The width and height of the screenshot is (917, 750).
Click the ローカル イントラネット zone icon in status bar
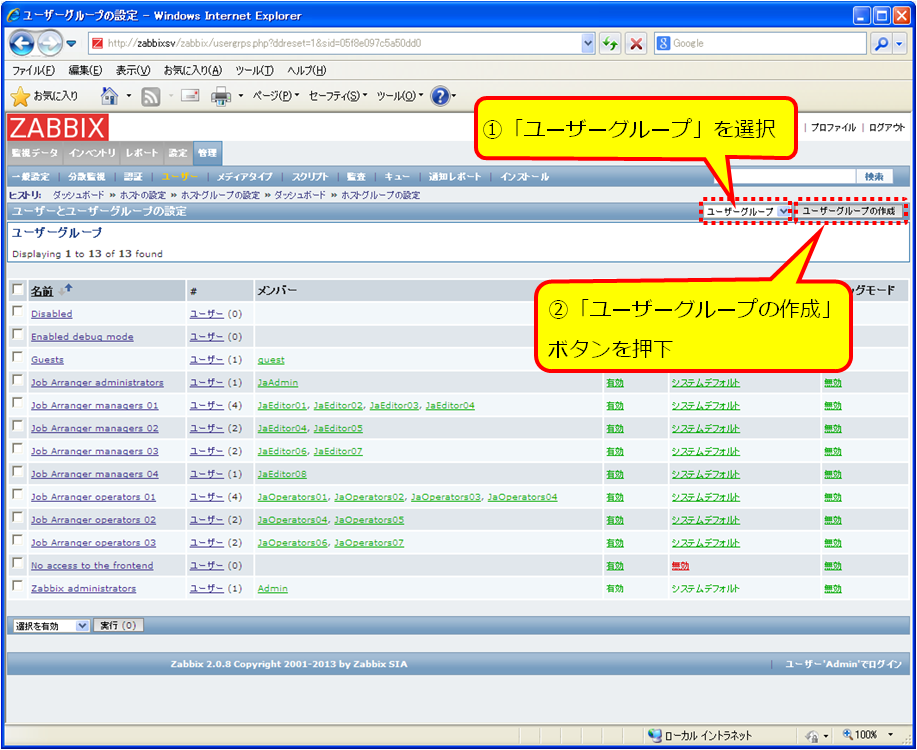pyautogui.click(x=655, y=735)
